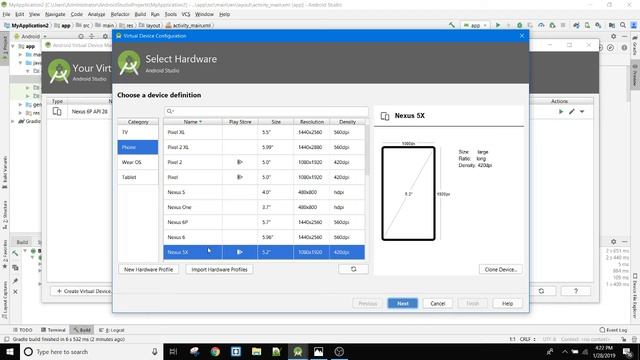The height and width of the screenshot is (360, 640).
Task: Collapse the app node in project tree
Action: [13, 47]
